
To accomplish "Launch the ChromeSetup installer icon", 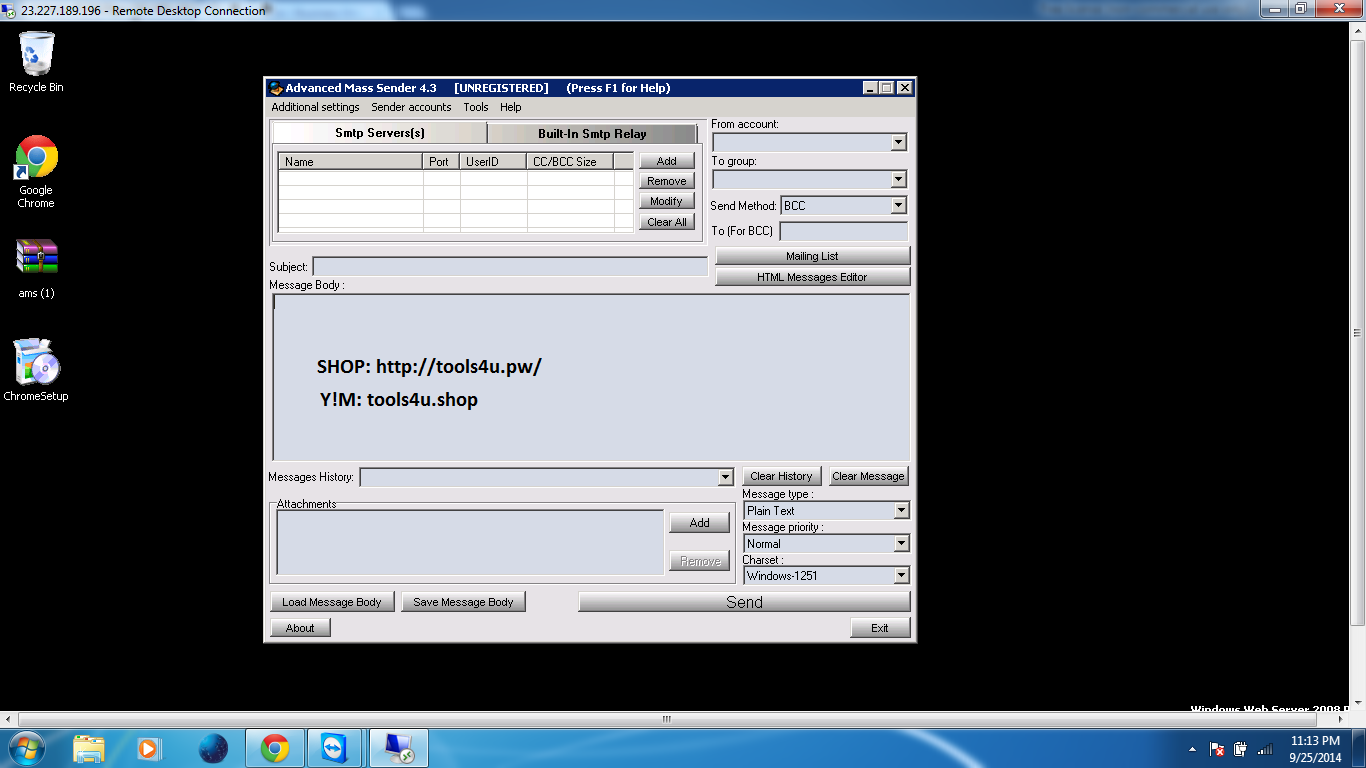I will point(36,368).
